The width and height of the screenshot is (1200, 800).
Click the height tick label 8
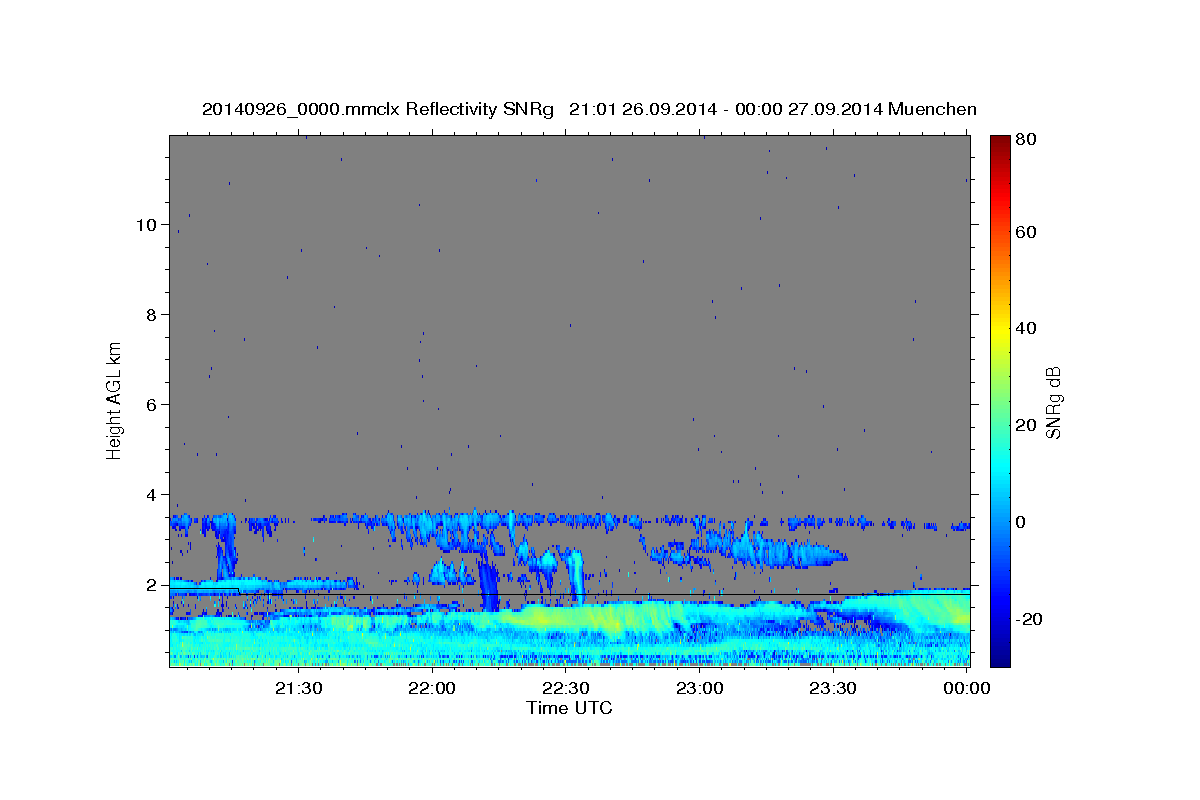tap(150, 314)
